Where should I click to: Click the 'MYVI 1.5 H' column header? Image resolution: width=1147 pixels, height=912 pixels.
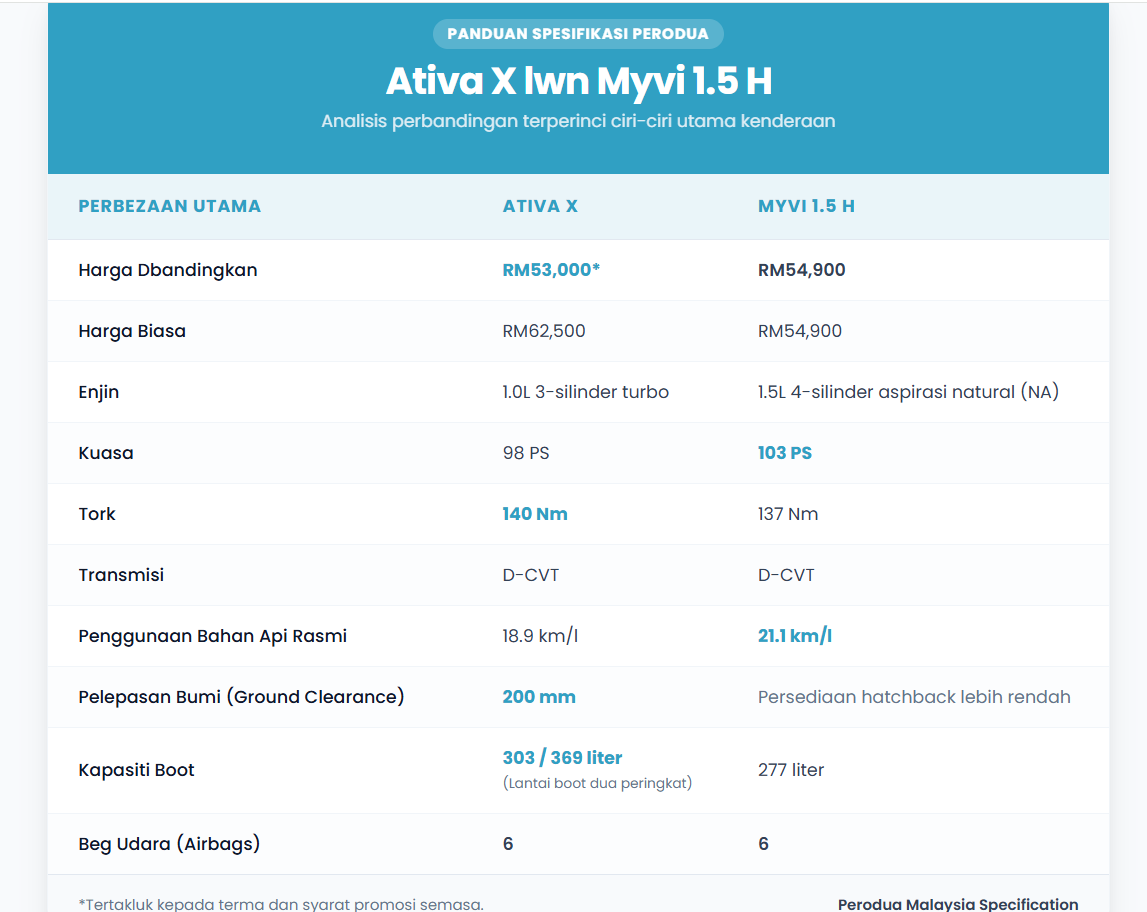tap(806, 206)
